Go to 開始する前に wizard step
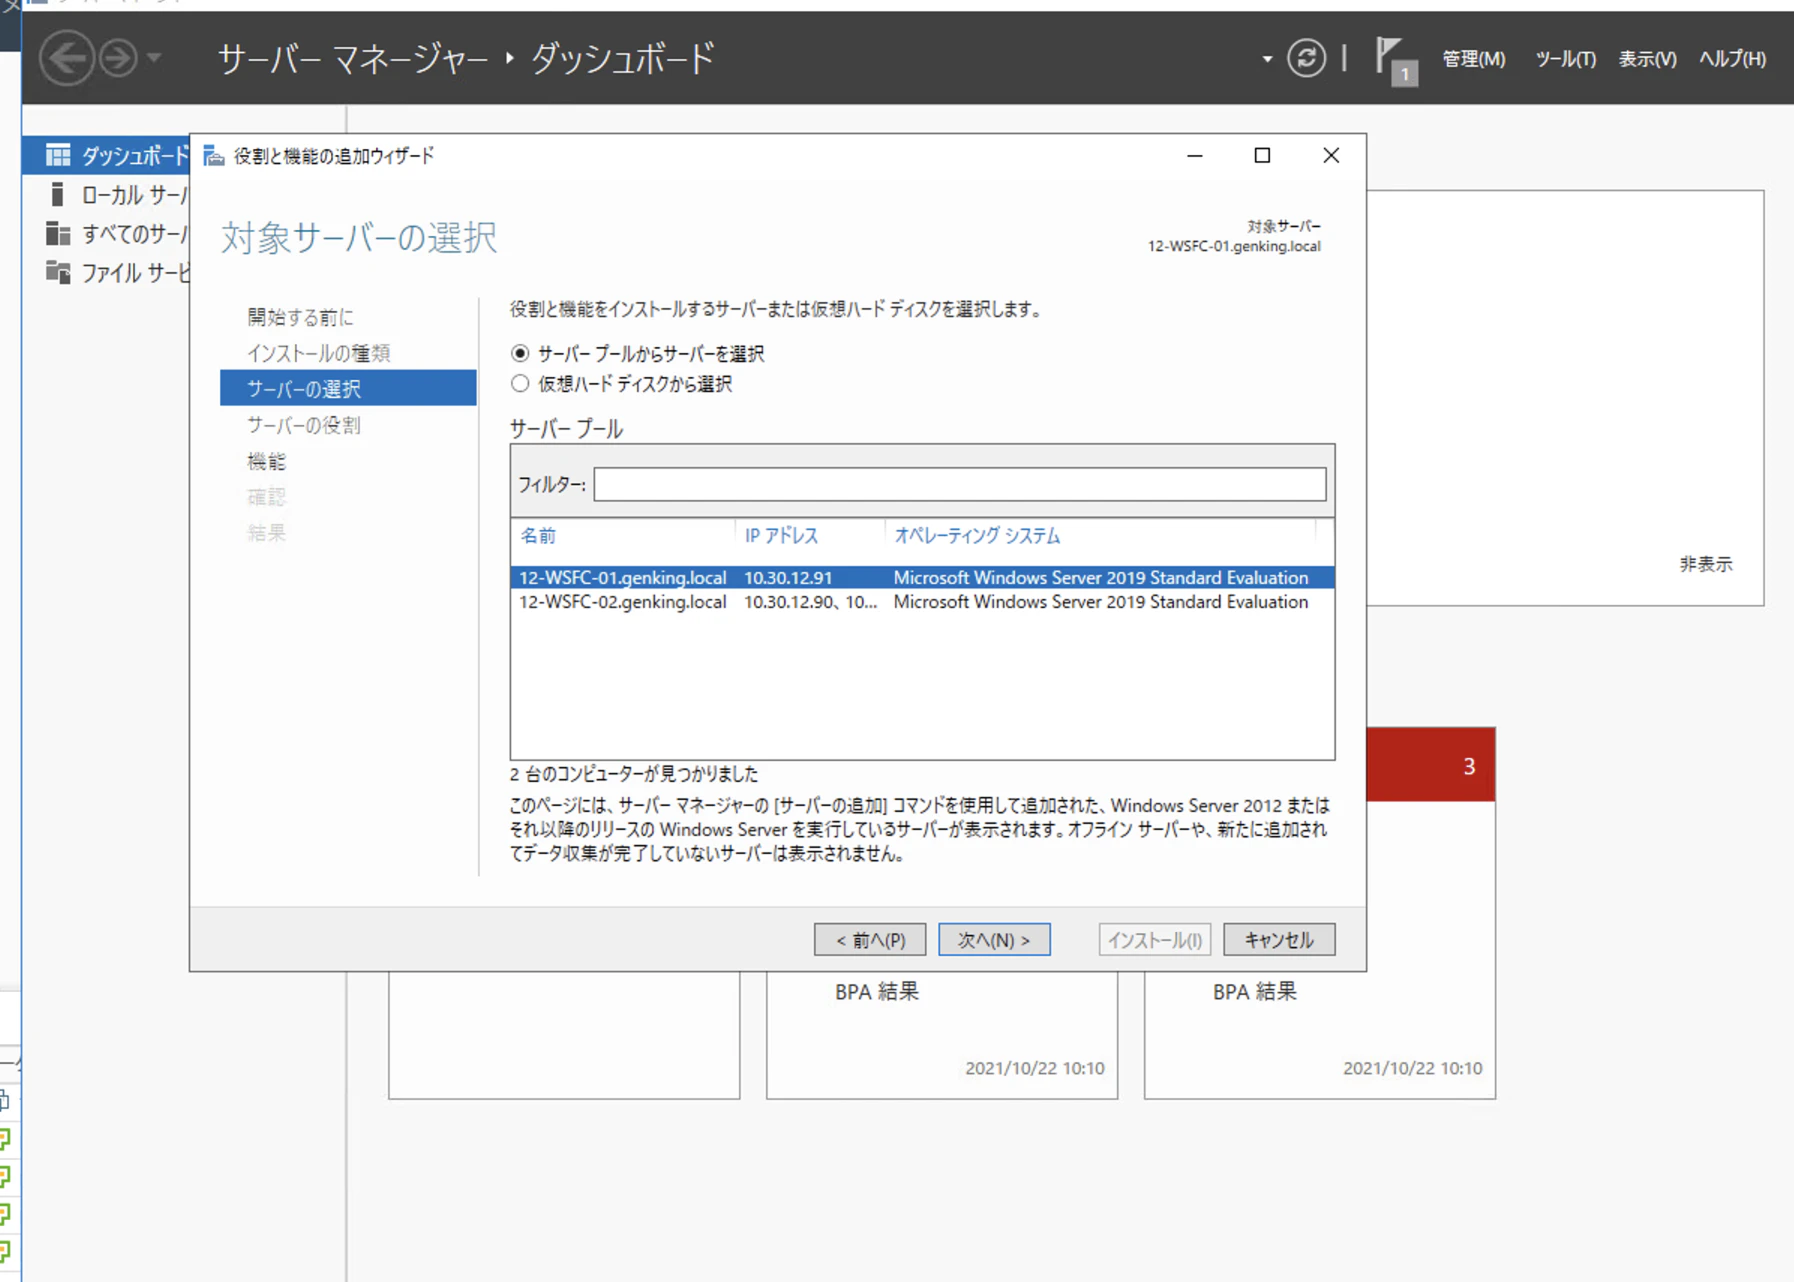This screenshot has height=1282, width=1794. [301, 317]
